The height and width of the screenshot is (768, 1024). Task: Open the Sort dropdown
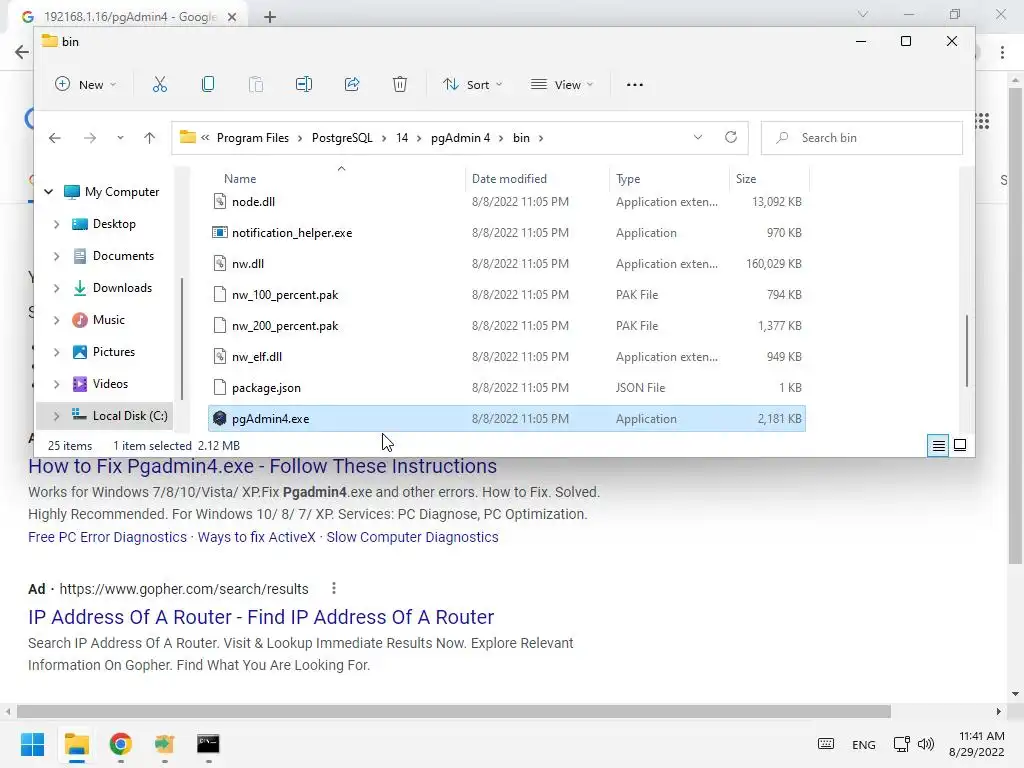click(473, 84)
